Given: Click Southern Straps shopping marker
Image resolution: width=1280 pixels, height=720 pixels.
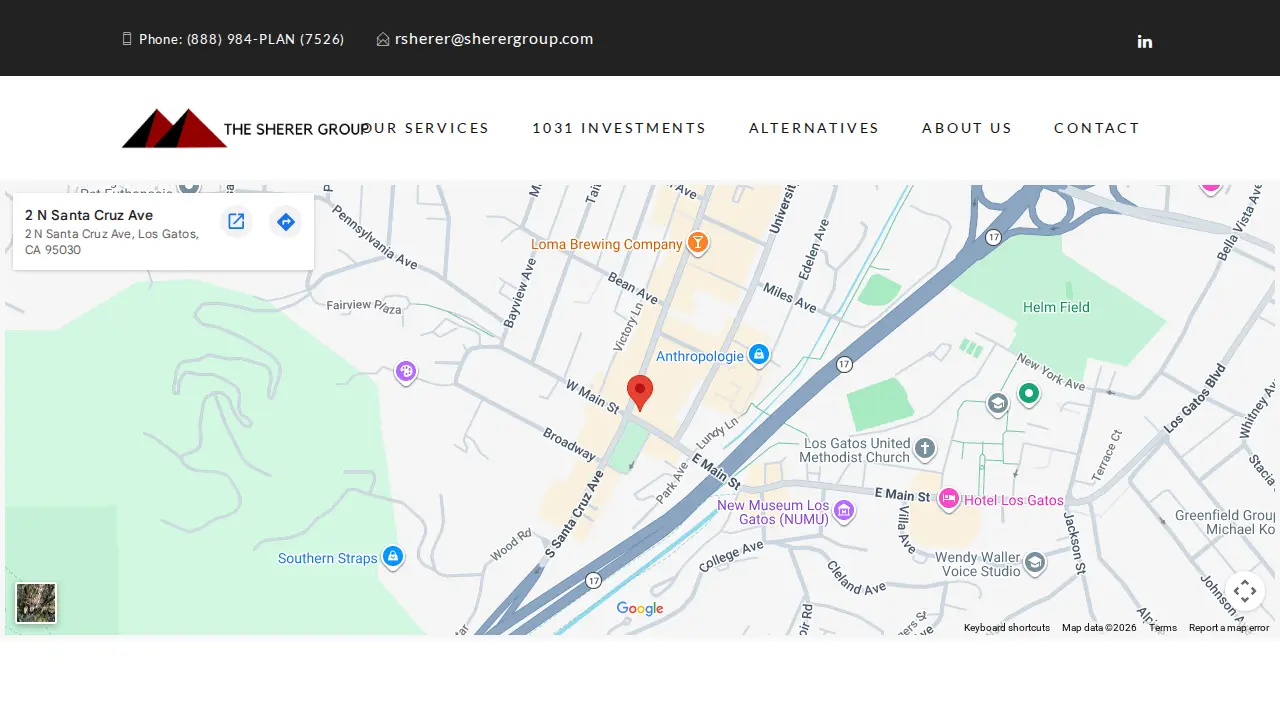Looking at the screenshot, I should pyautogui.click(x=393, y=557).
